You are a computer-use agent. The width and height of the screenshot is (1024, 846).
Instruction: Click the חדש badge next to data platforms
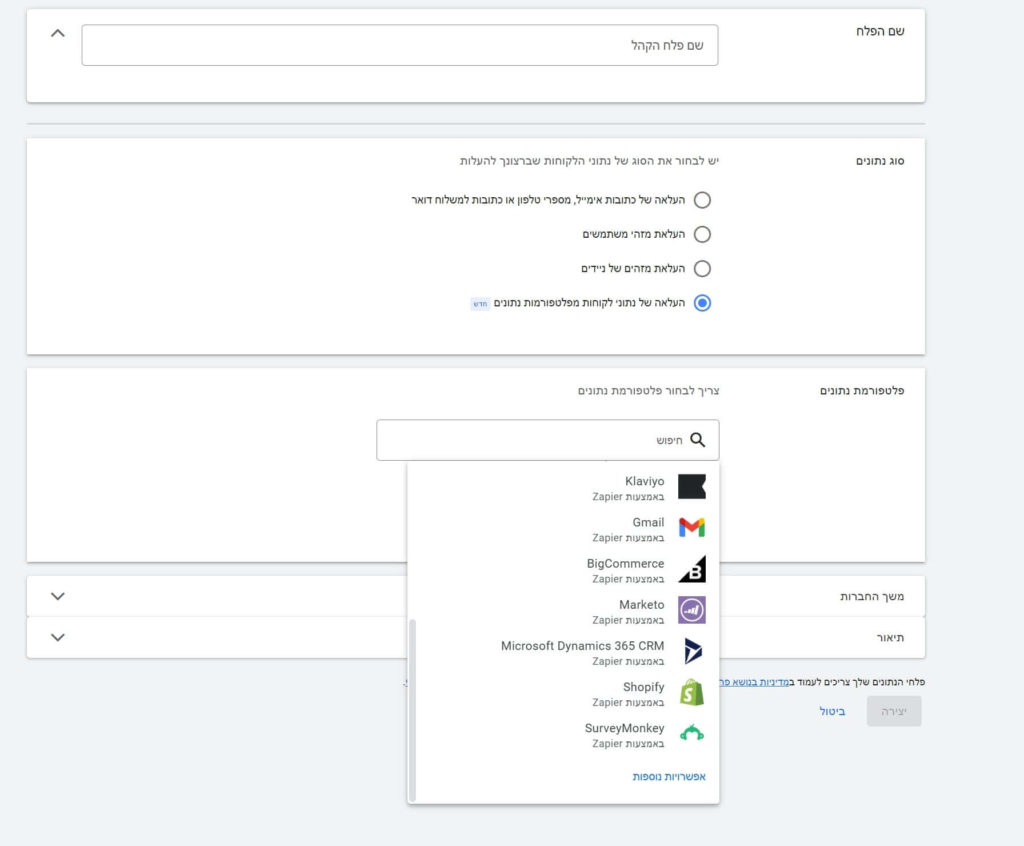point(480,304)
